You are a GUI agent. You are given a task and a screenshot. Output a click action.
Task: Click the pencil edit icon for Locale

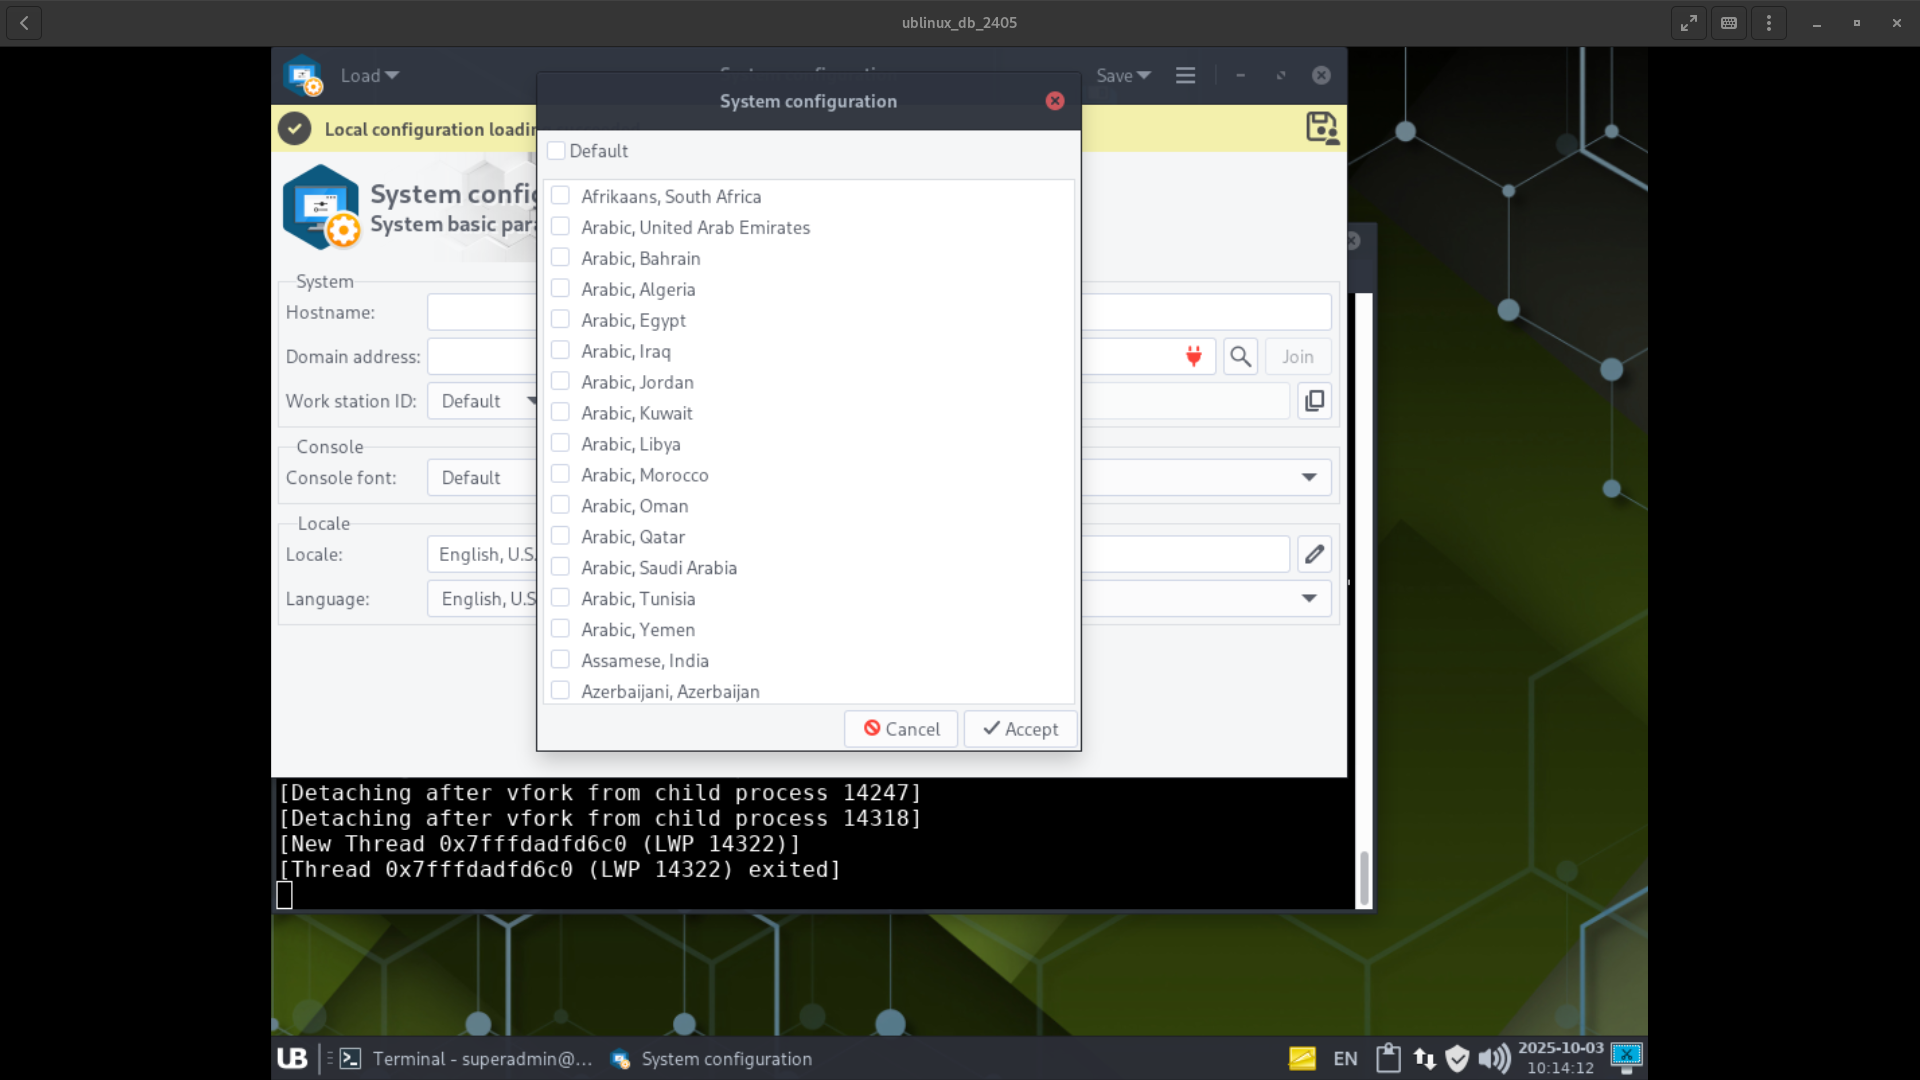pyautogui.click(x=1314, y=554)
